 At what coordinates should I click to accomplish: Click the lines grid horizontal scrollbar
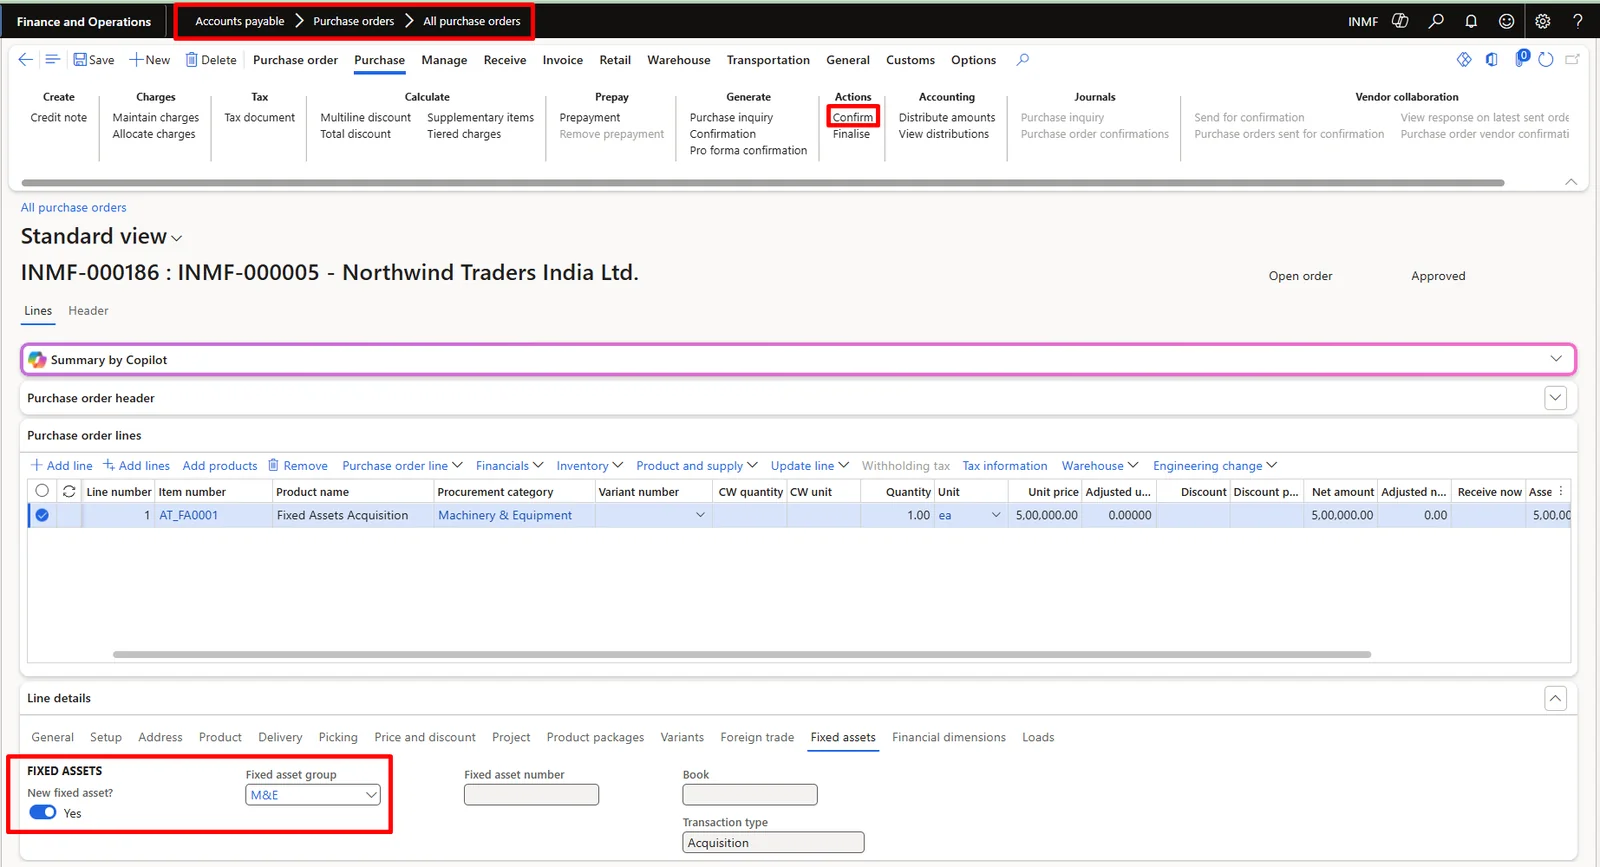[742, 655]
